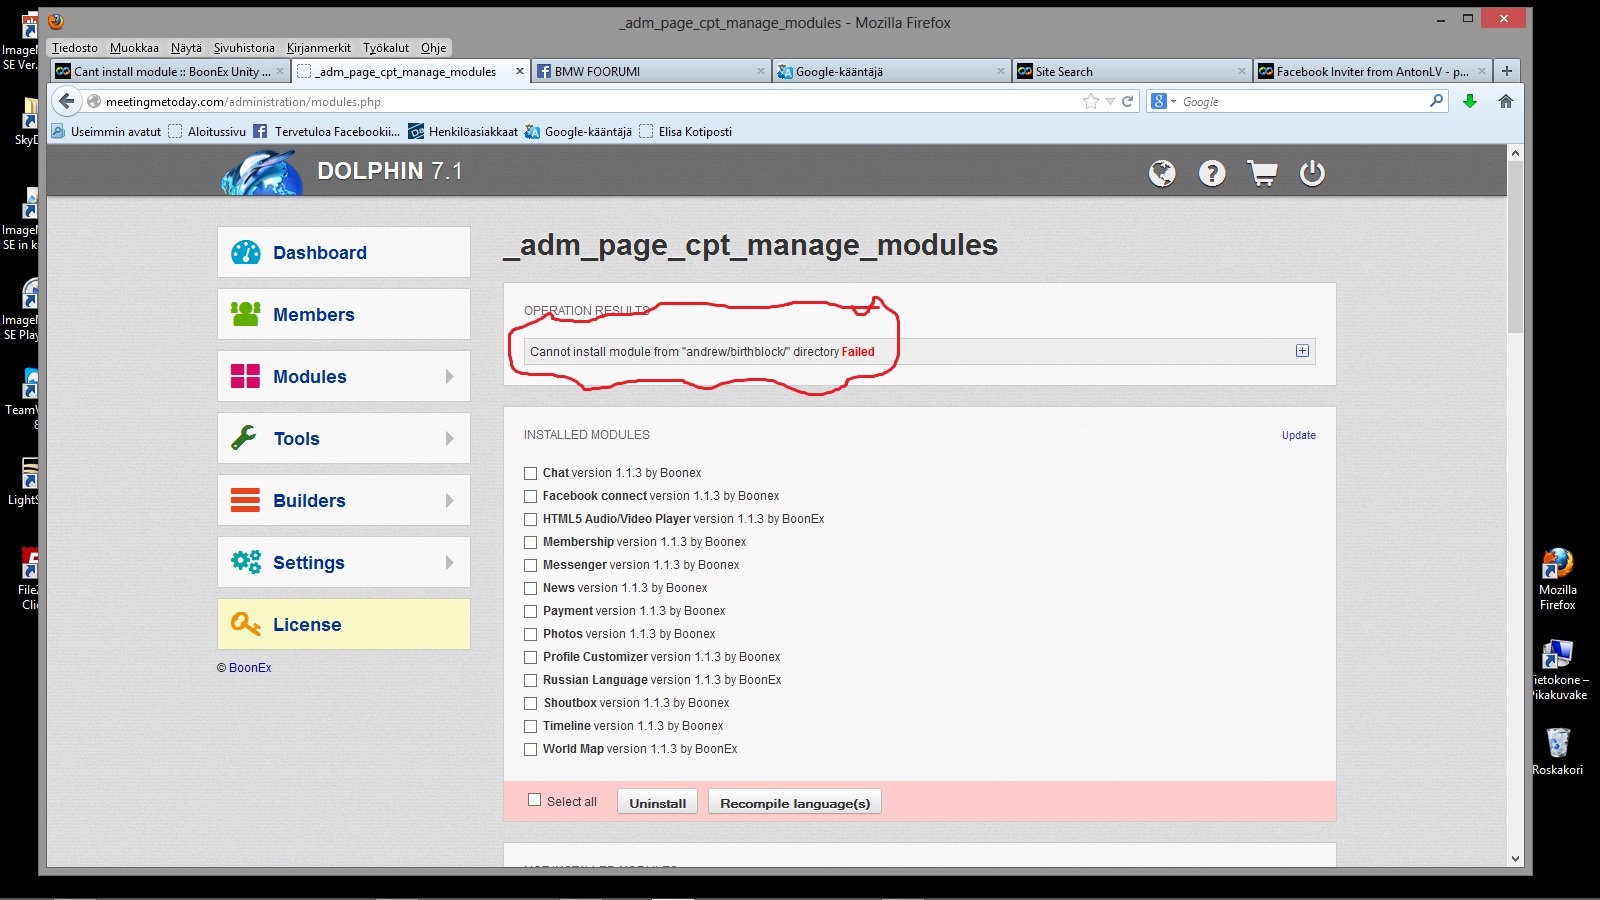Click the globe icon in Dolphin header
1600x900 pixels.
[1161, 173]
